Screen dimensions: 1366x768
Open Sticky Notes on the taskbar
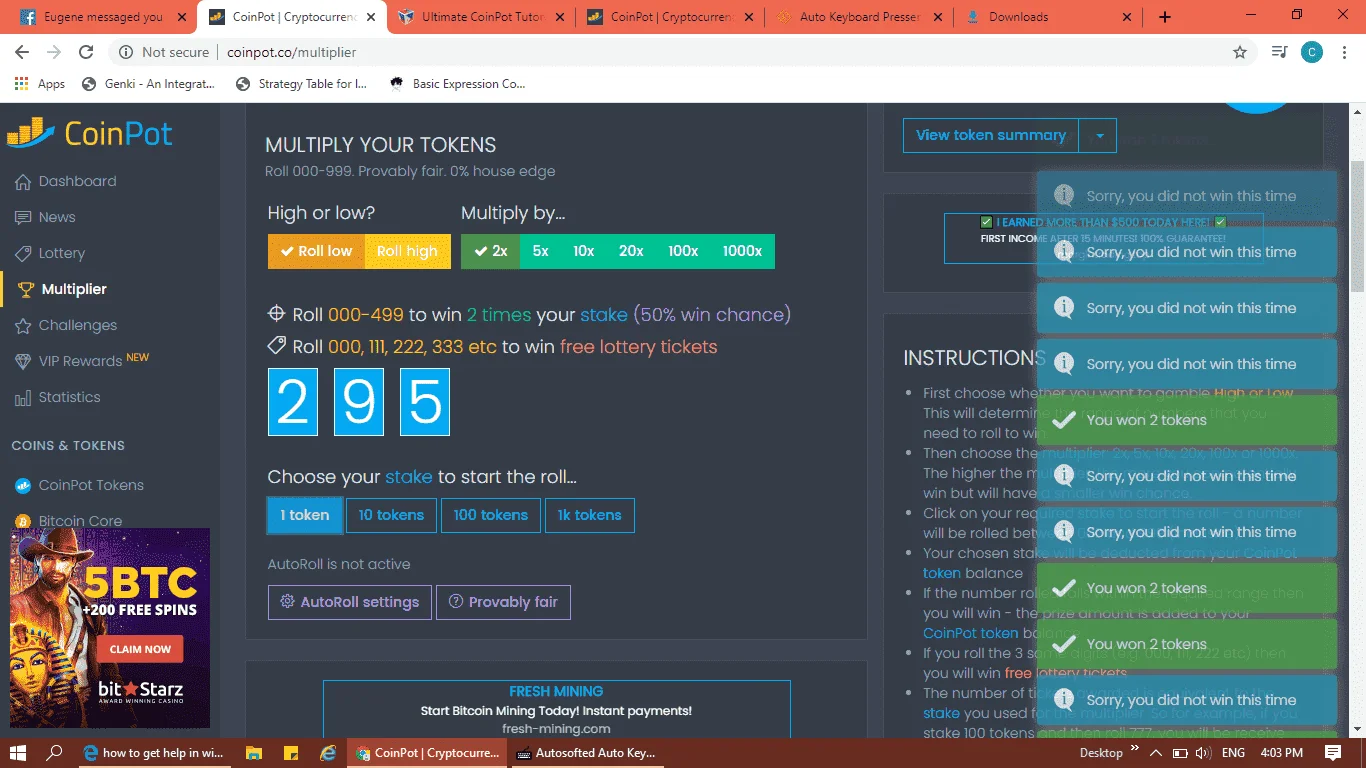[290, 752]
